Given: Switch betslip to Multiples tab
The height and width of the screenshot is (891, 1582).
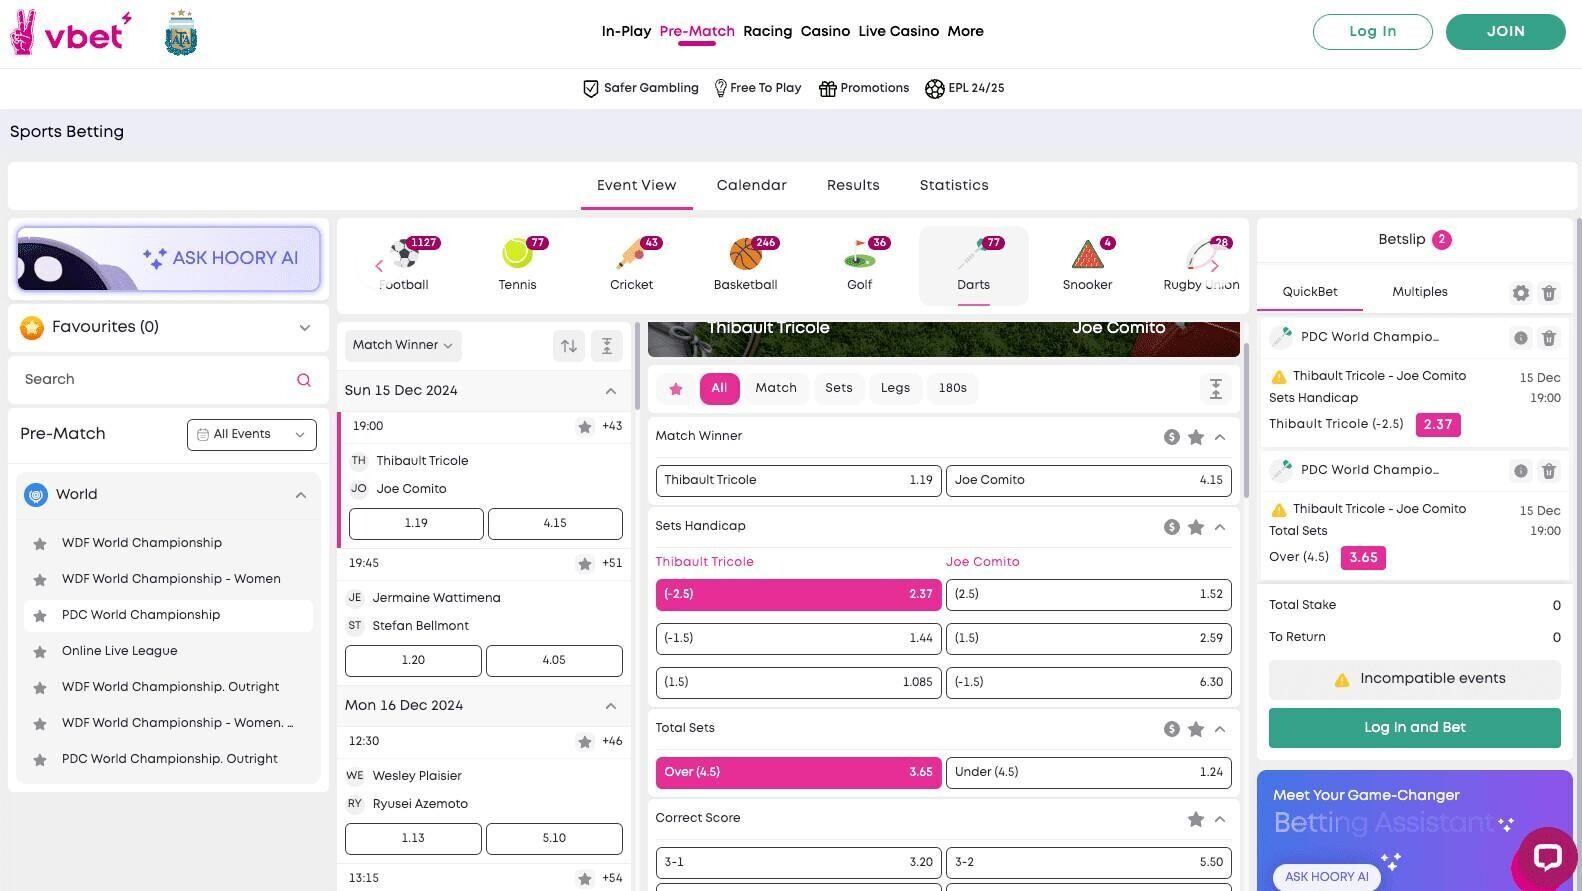Looking at the screenshot, I should (x=1419, y=292).
